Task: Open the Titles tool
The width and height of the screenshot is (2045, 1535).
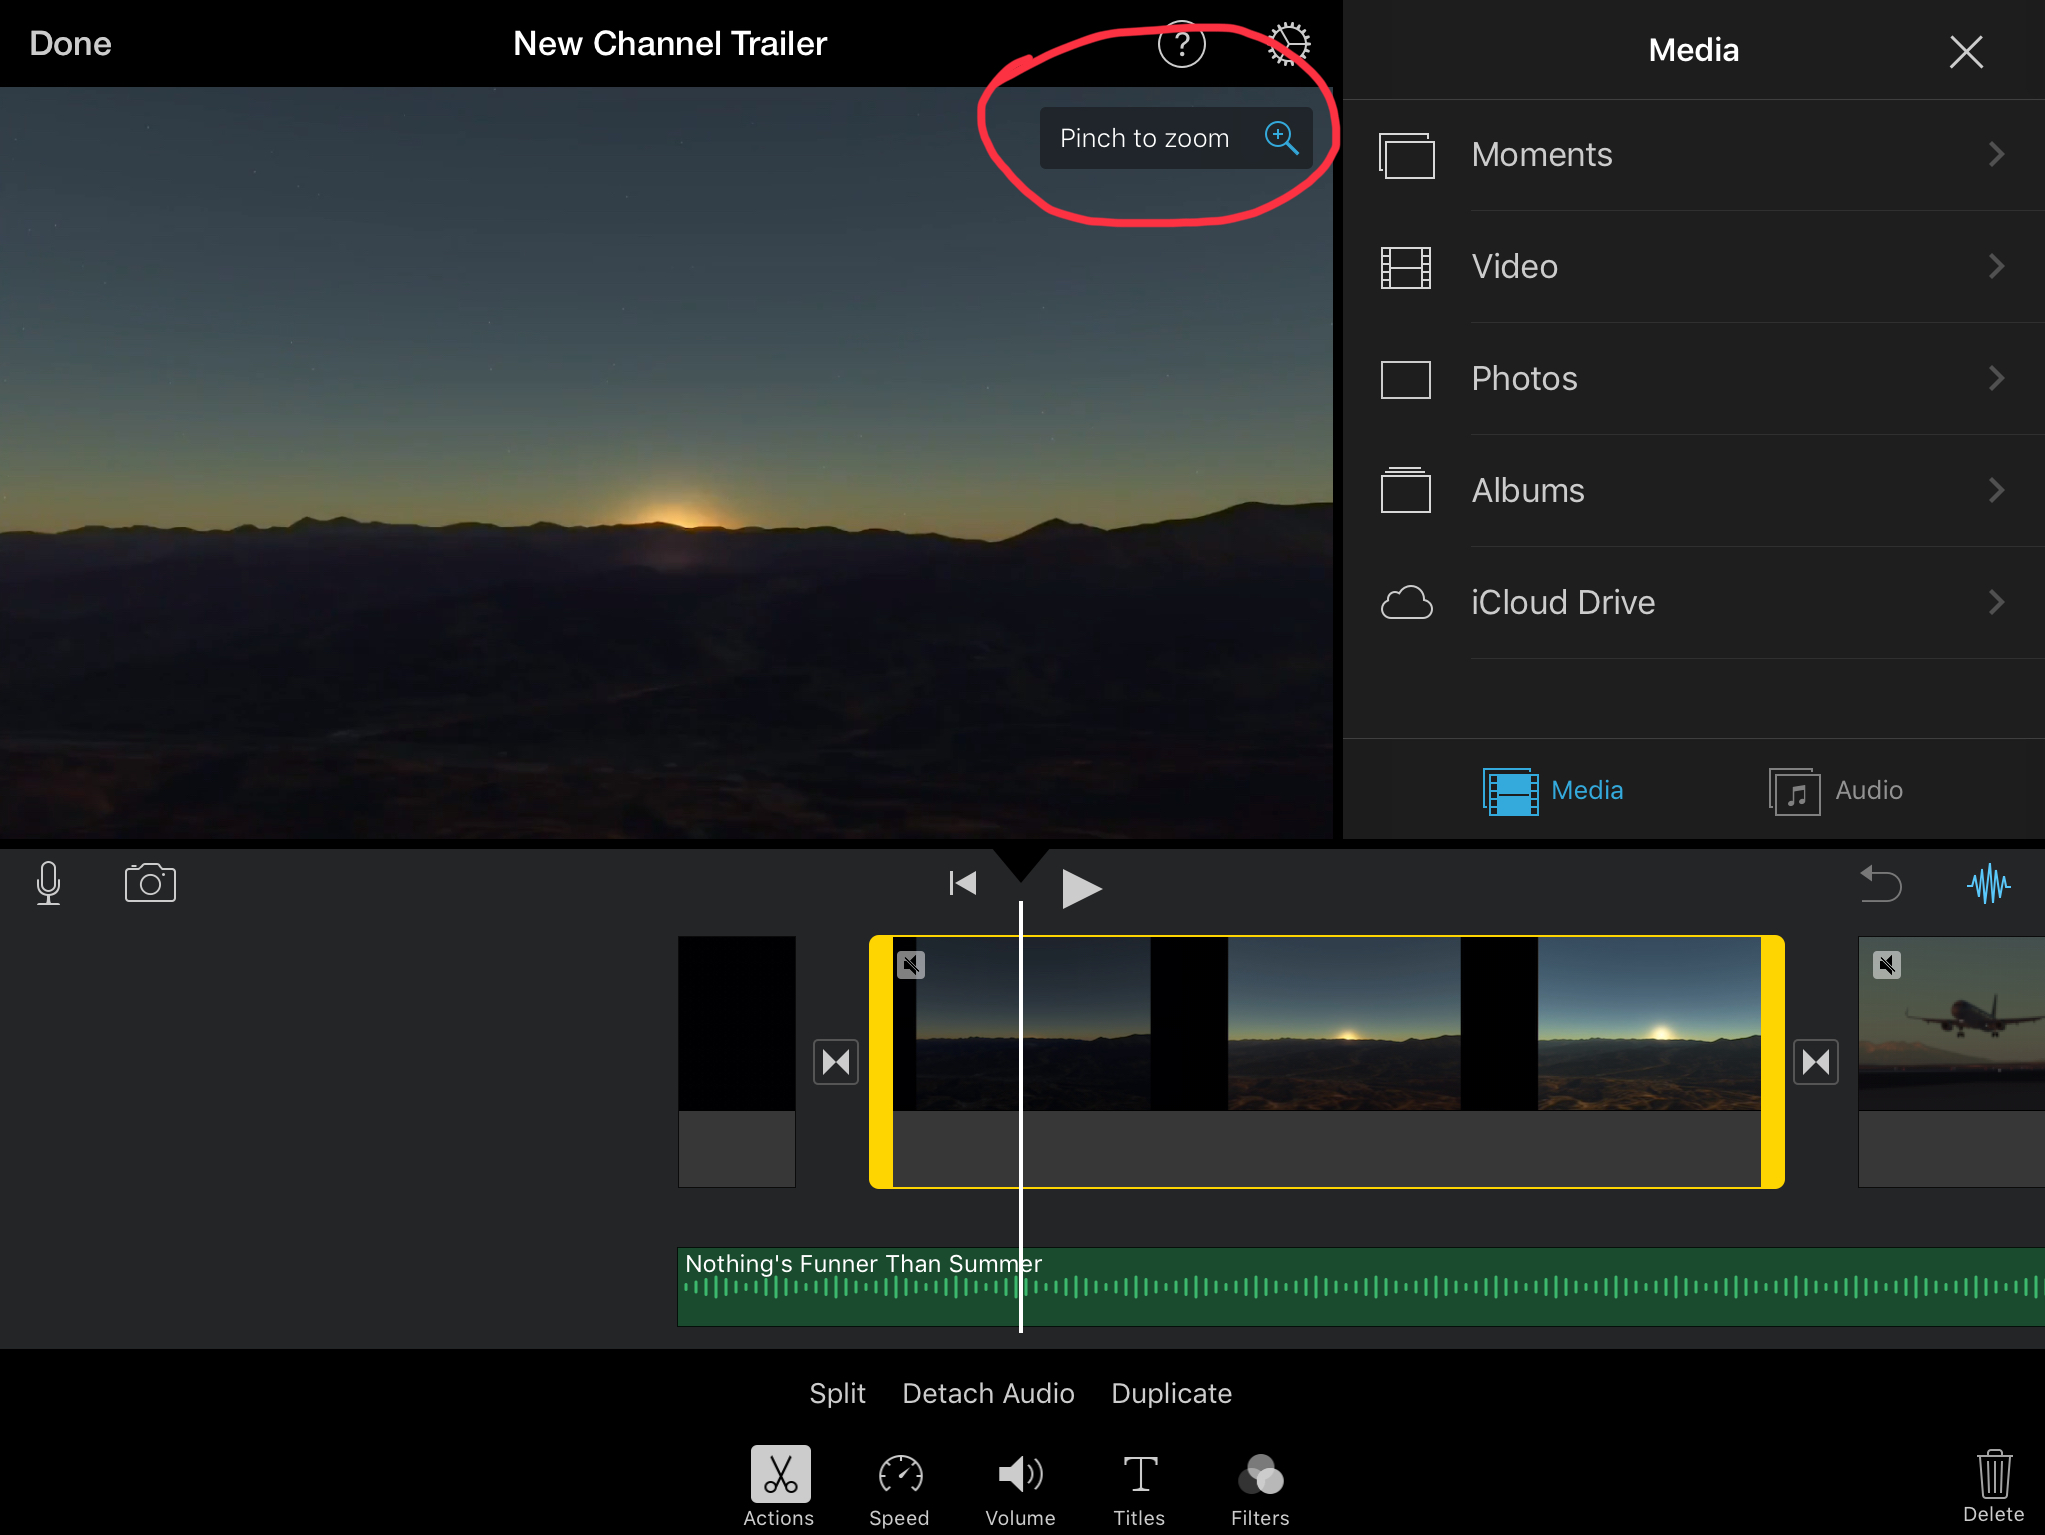Action: (1139, 1488)
